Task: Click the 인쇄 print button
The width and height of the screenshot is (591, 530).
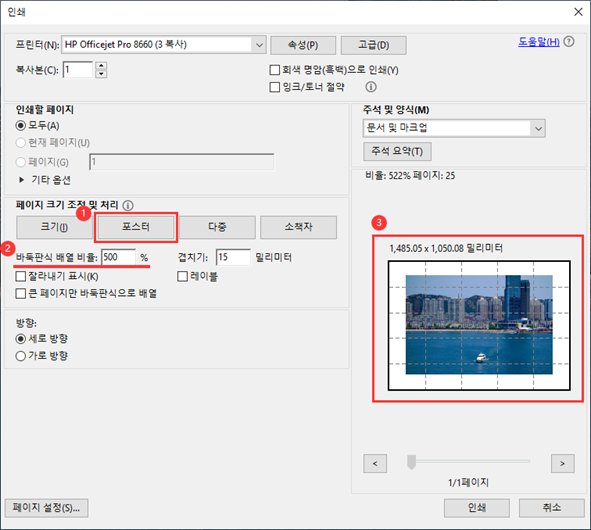Action: pyautogui.click(x=477, y=508)
